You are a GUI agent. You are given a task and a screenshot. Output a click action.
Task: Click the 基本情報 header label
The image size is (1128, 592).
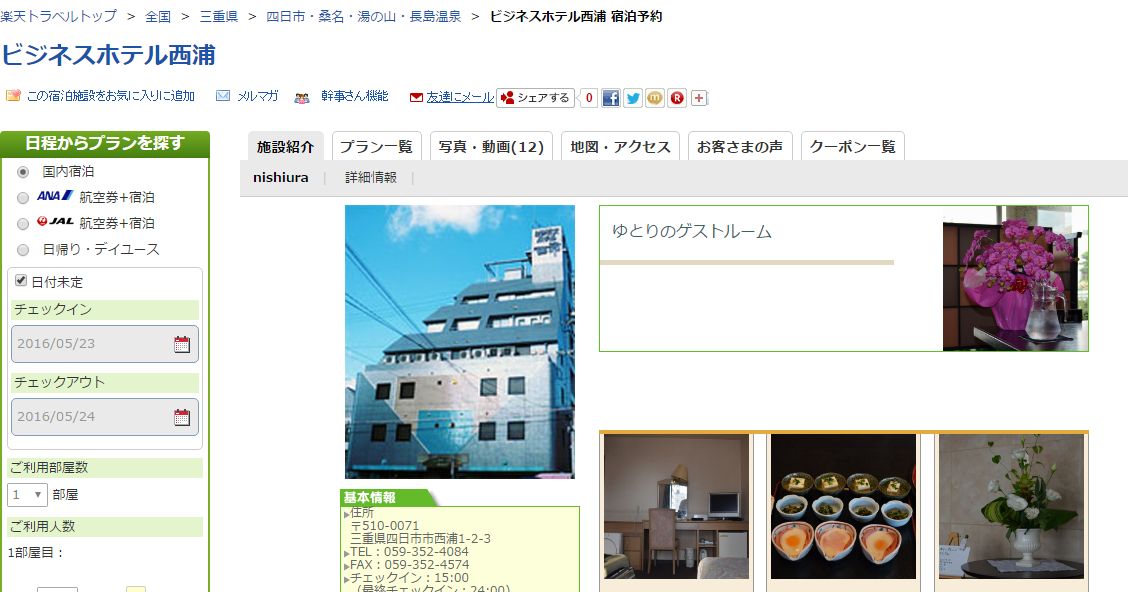click(x=369, y=498)
